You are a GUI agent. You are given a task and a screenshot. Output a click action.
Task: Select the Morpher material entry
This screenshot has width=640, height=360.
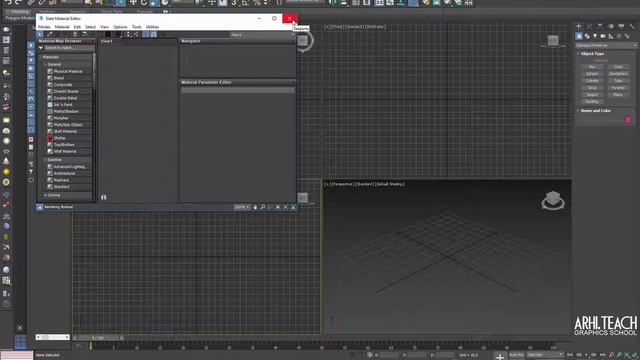(69, 118)
